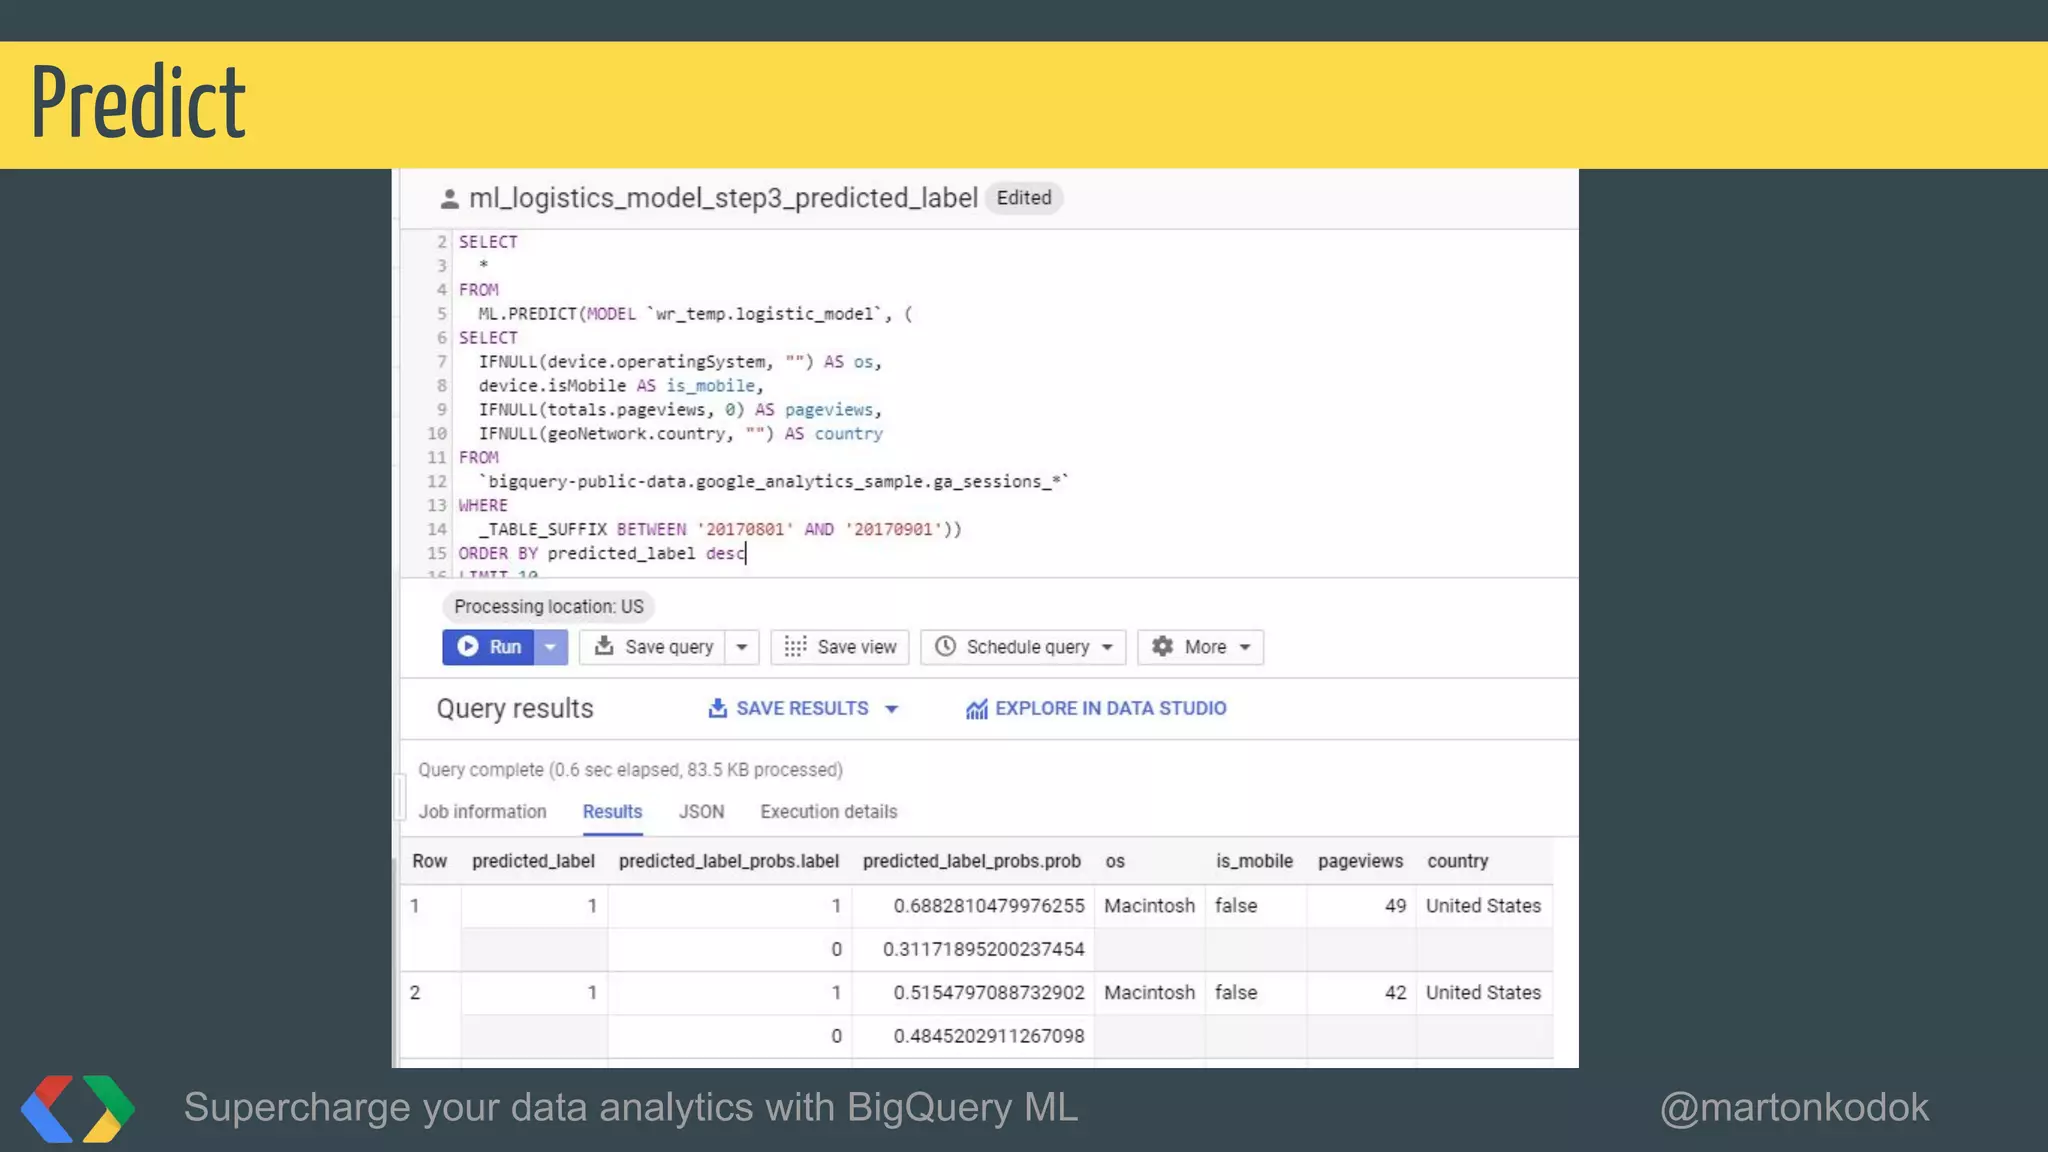Click United States in result row 2

pyautogui.click(x=1483, y=993)
